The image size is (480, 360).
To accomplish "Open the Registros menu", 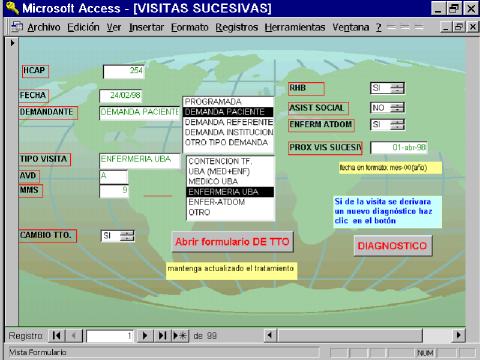I will [237, 27].
